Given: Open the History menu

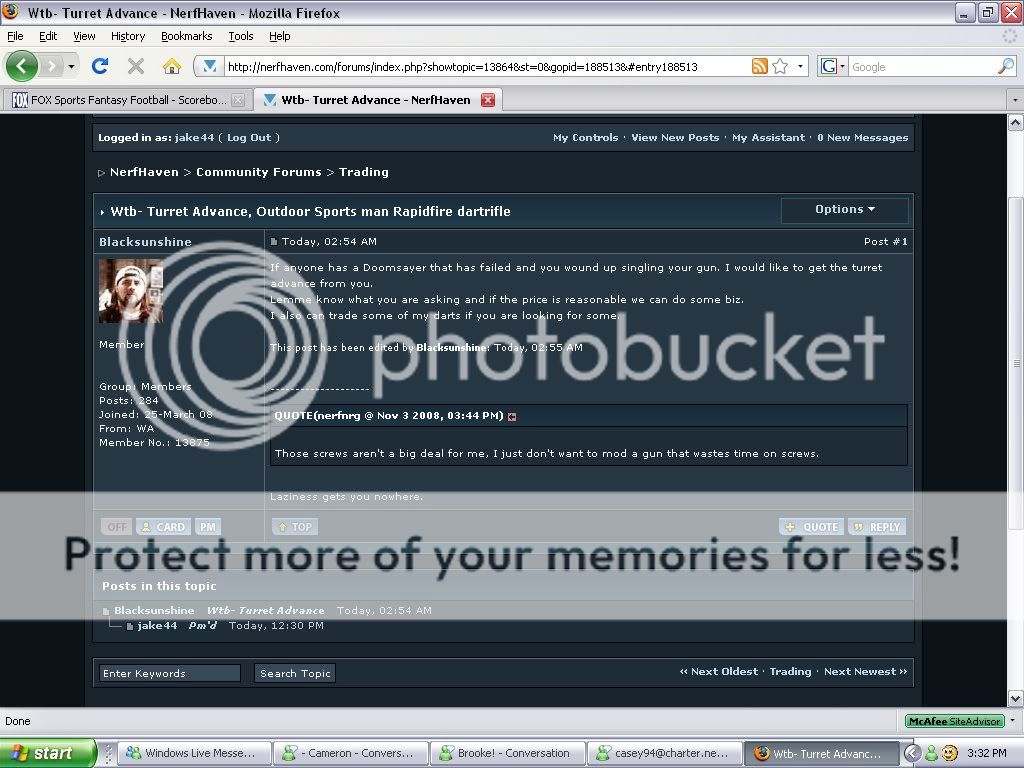Looking at the screenshot, I should (128, 37).
